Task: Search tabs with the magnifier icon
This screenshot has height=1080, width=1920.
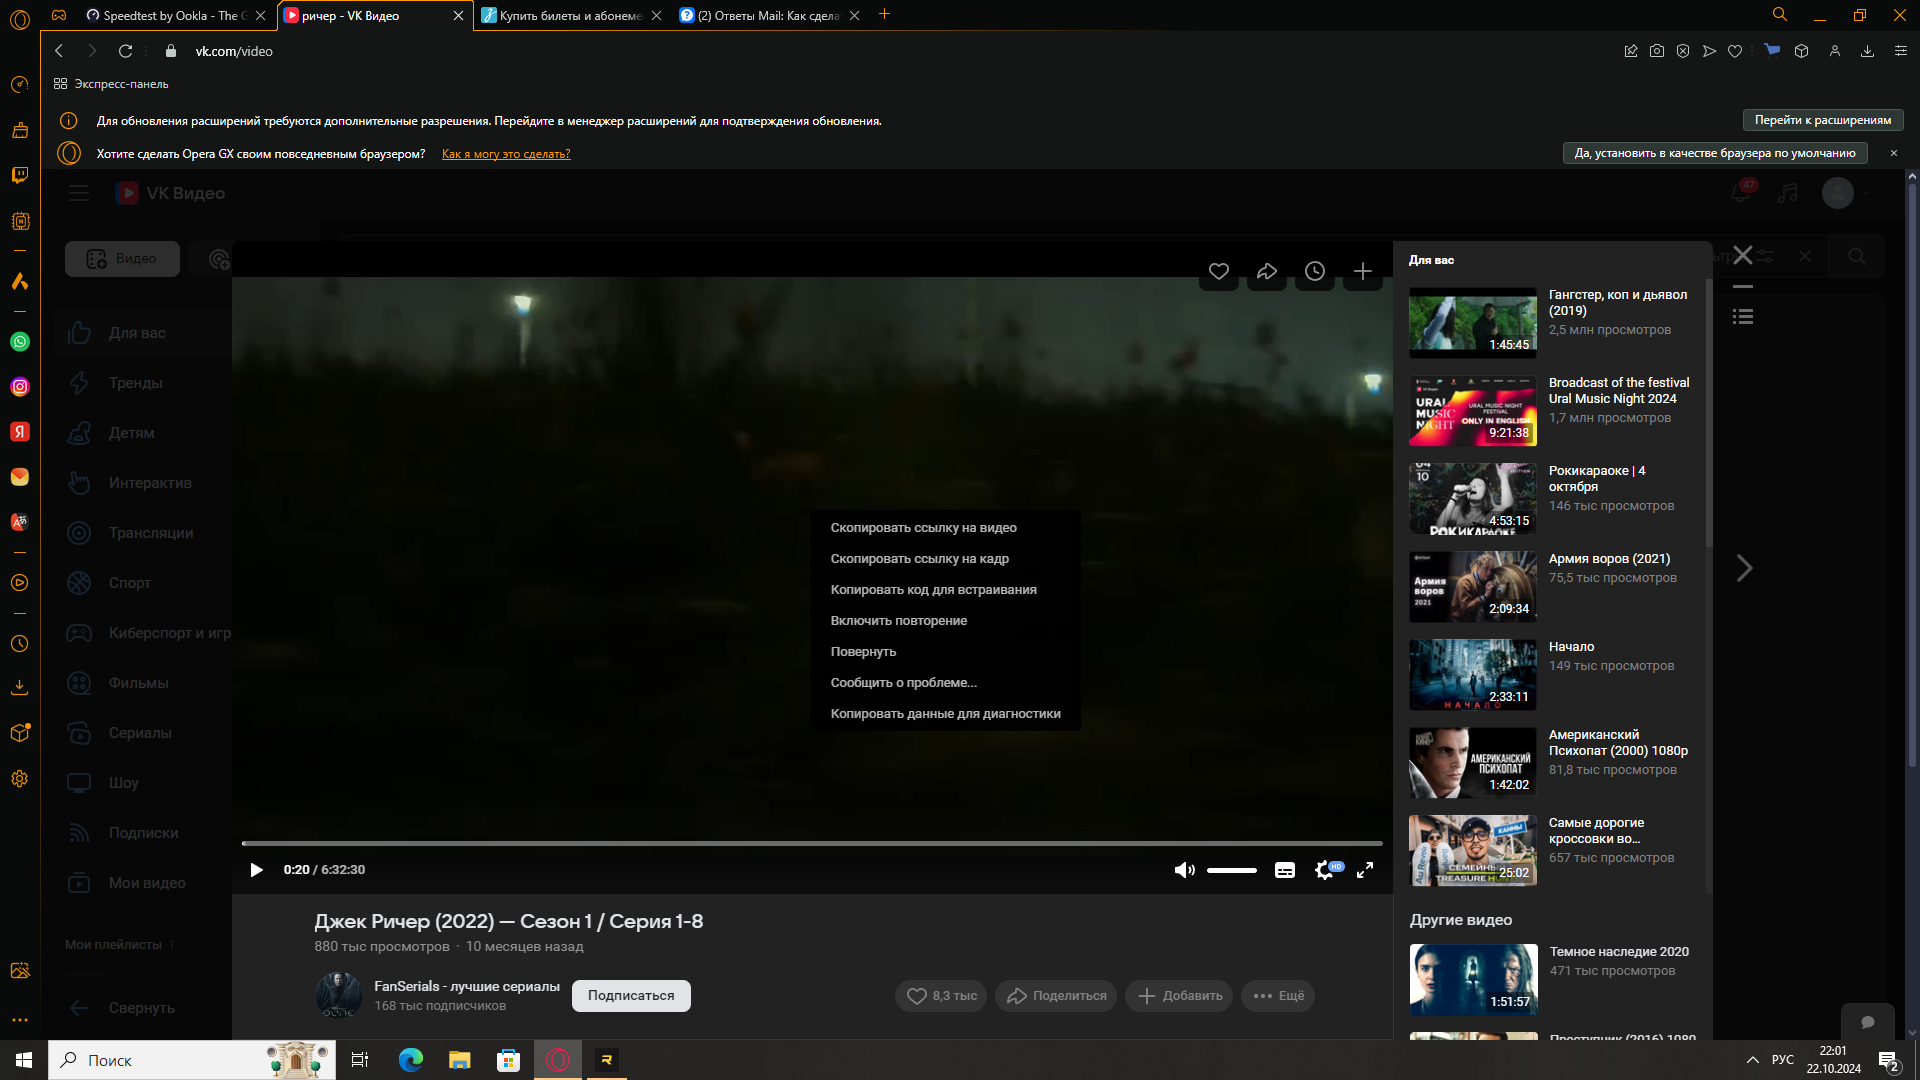Action: [x=1780, y=15]
